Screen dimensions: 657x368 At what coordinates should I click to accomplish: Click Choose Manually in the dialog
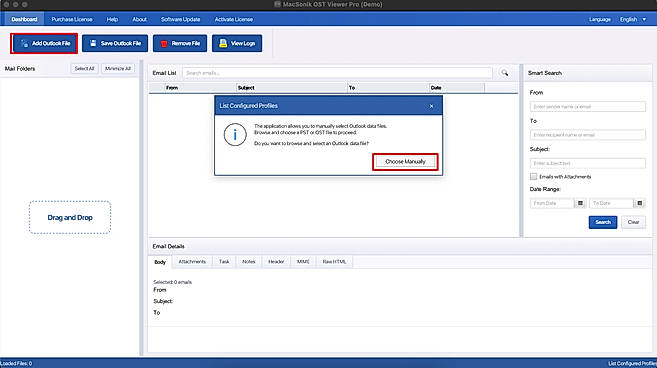pos(405,162)
